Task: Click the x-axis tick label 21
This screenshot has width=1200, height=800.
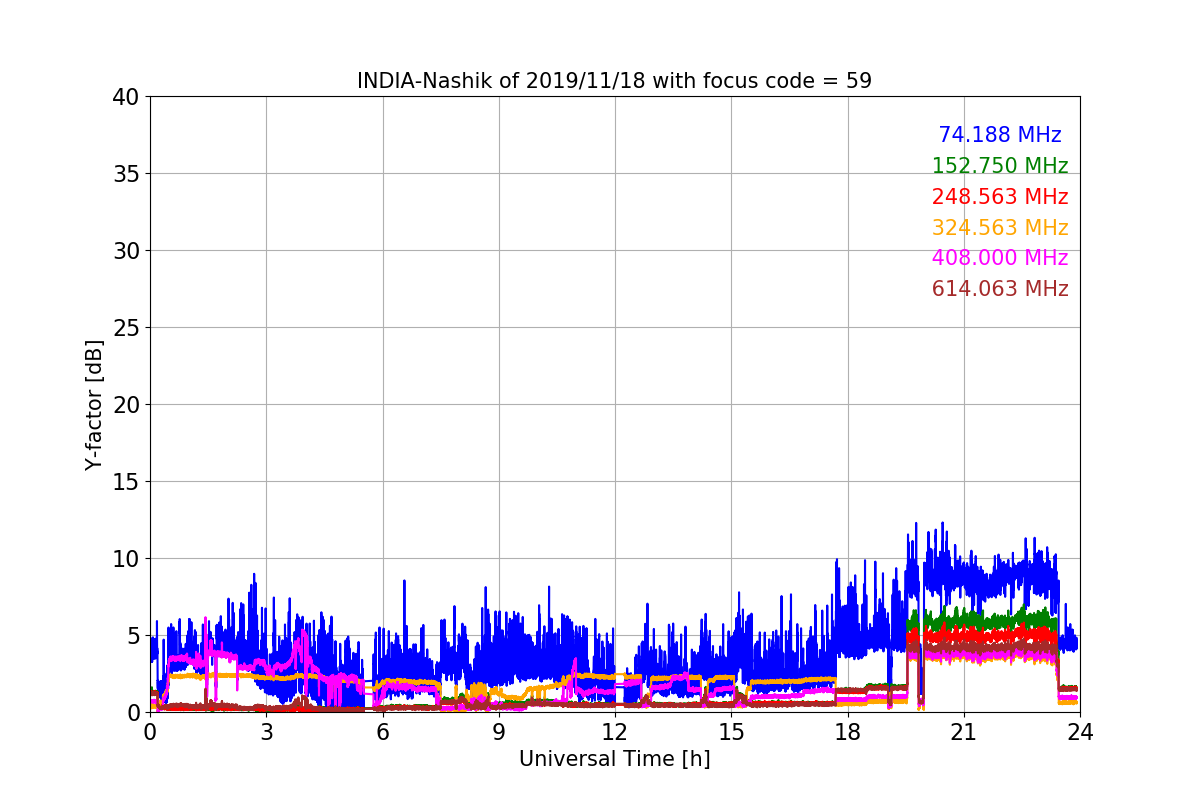Action: tap(963, 732)
